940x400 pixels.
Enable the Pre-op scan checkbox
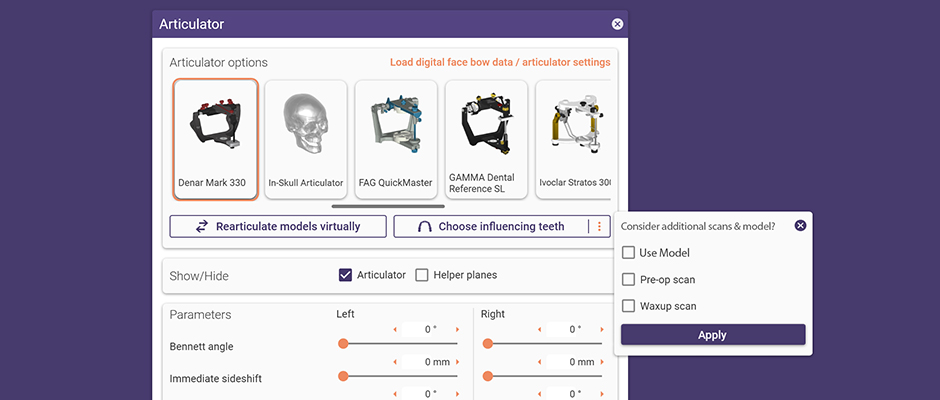[628, 280]
